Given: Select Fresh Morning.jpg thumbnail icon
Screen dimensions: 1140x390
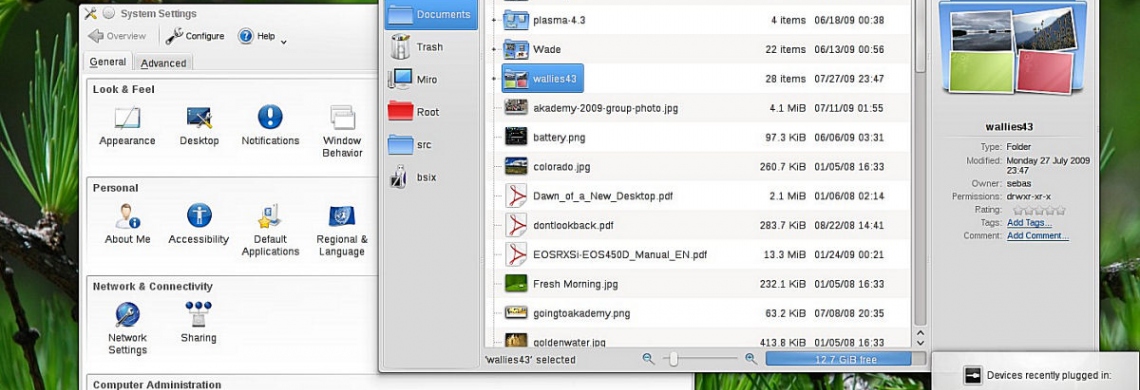Looking at the screenshot, I should (x=515, y=283).
